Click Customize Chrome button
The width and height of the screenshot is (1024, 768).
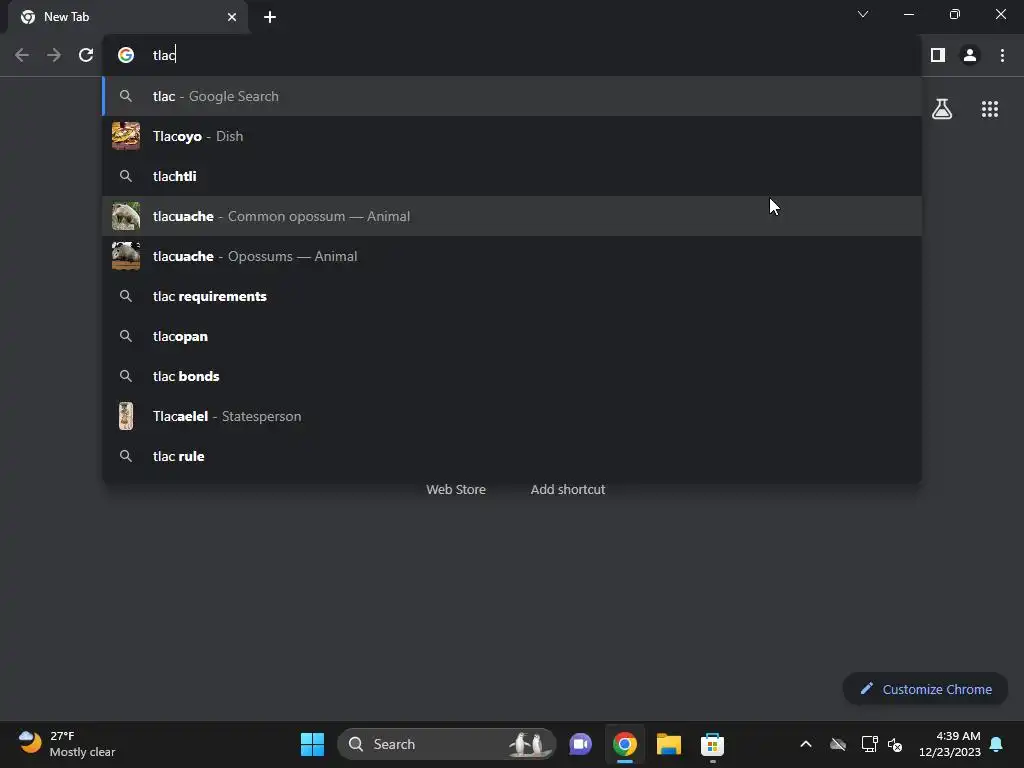click(x=925, y=689)
